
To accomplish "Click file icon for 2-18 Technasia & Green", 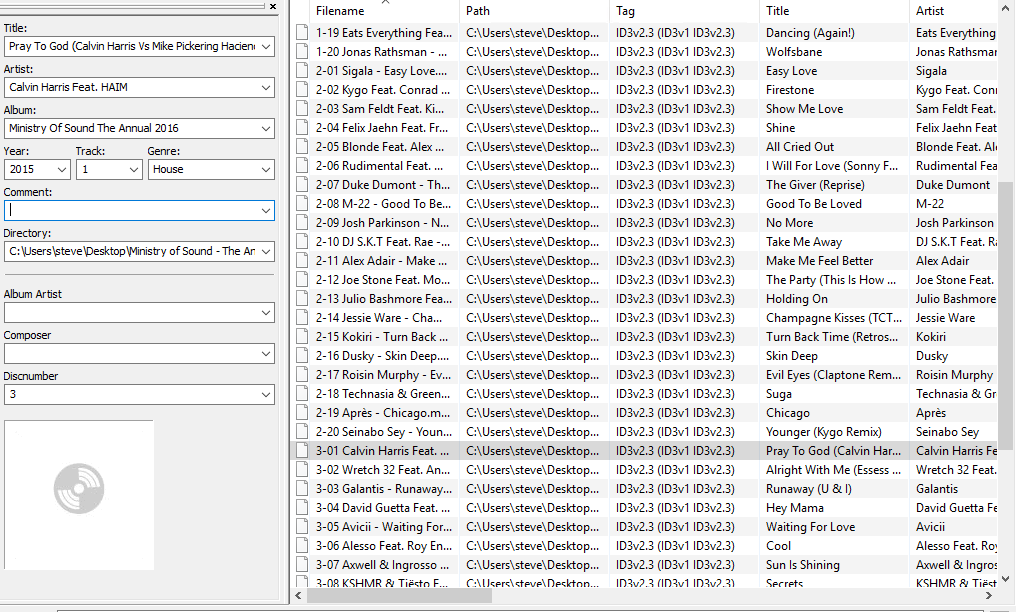I will pos(302,394).
